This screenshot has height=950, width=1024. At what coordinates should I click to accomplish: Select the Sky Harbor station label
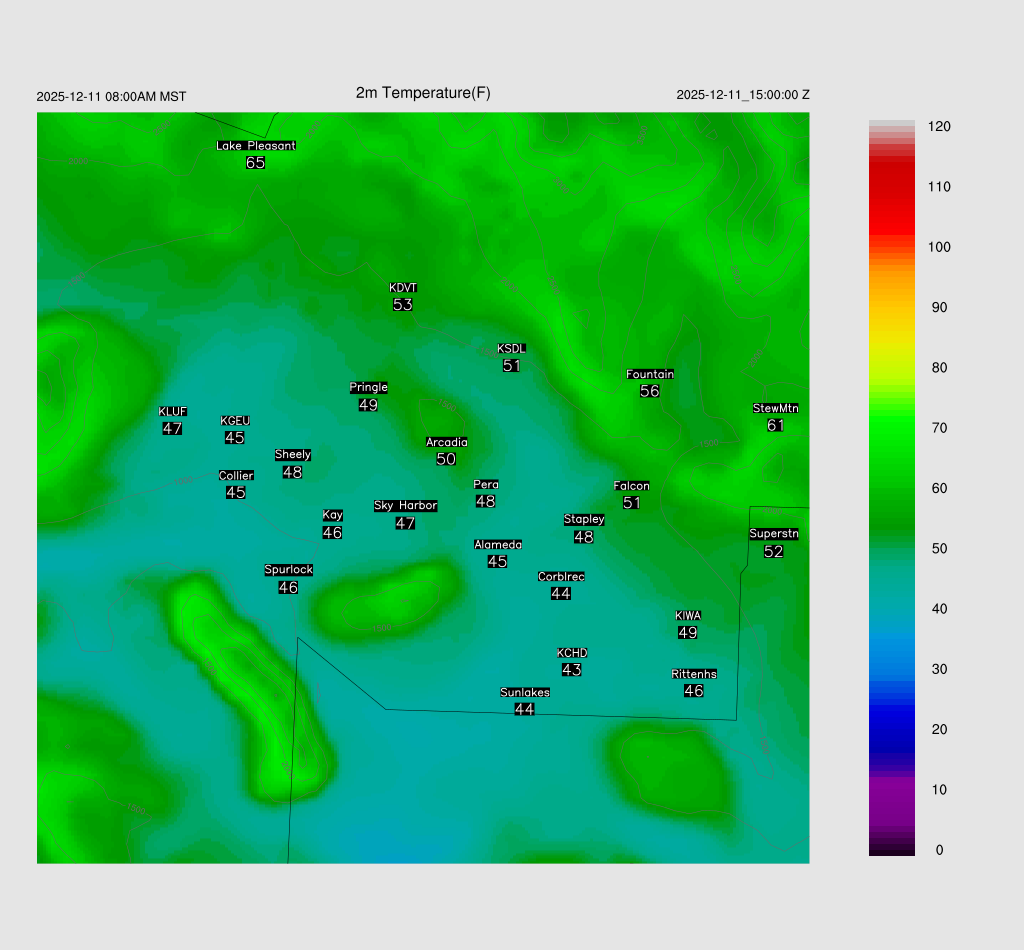click(x=405, y=506)
